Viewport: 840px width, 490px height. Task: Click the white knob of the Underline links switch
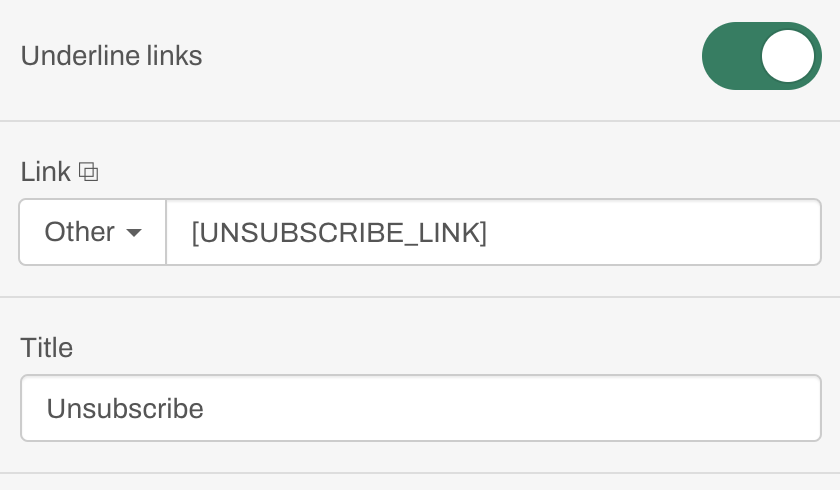788,56
